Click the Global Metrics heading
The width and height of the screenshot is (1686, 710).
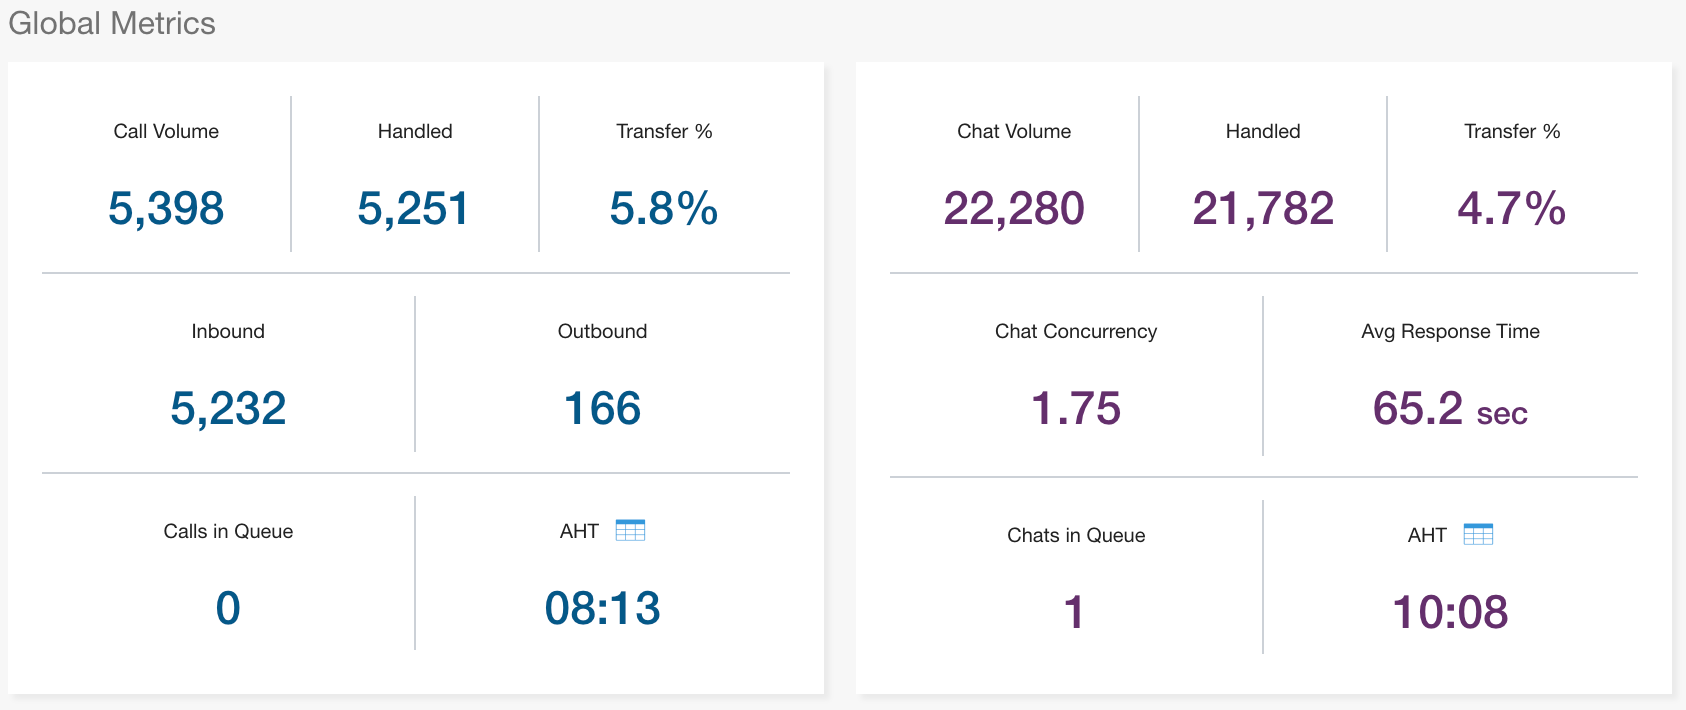coord(112,23)
